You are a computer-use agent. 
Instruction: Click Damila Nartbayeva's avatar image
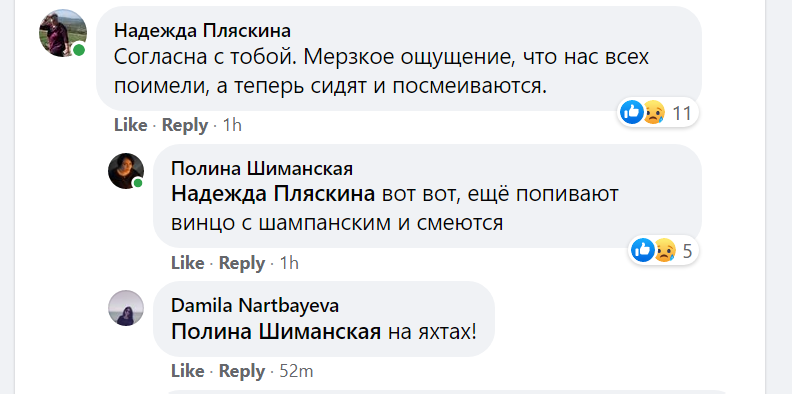coord(126,308)
